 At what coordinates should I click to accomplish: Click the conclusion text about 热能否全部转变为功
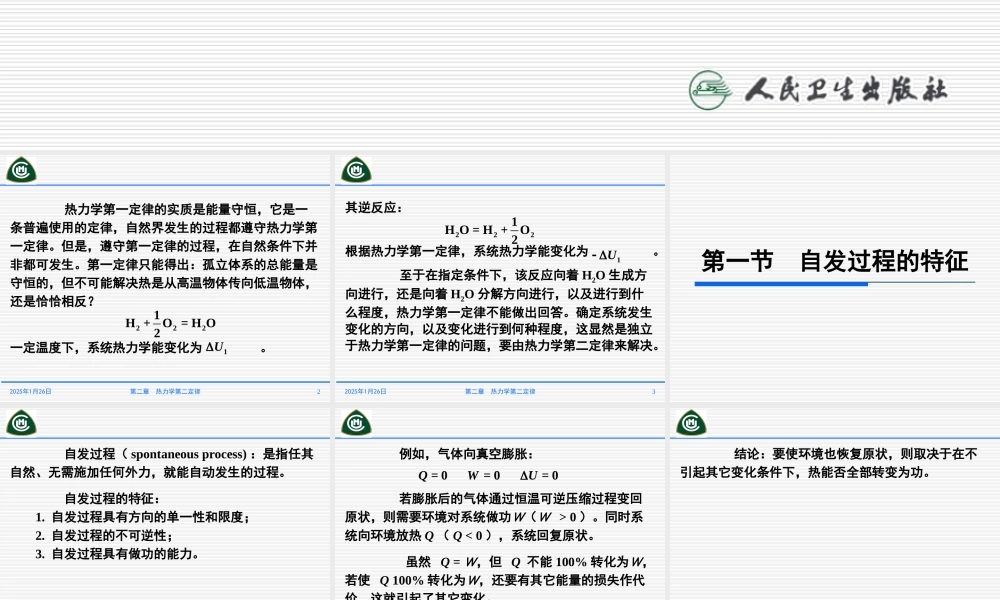(830, 462)
